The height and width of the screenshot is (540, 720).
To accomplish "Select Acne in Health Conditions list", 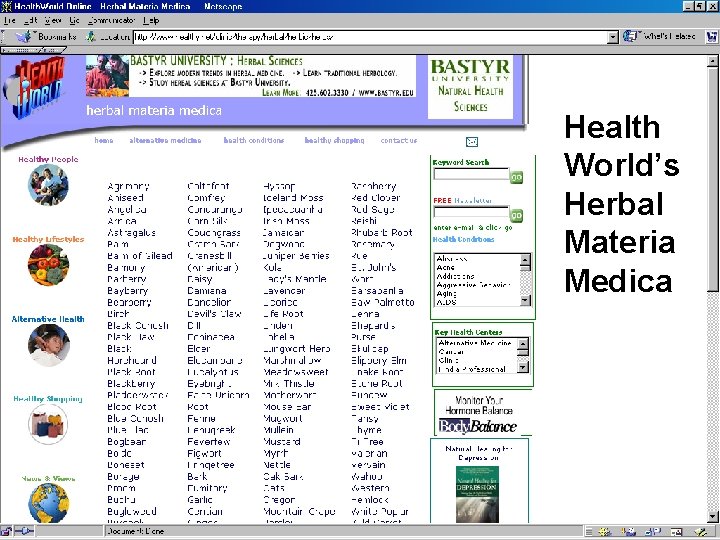I will [446, 267].
